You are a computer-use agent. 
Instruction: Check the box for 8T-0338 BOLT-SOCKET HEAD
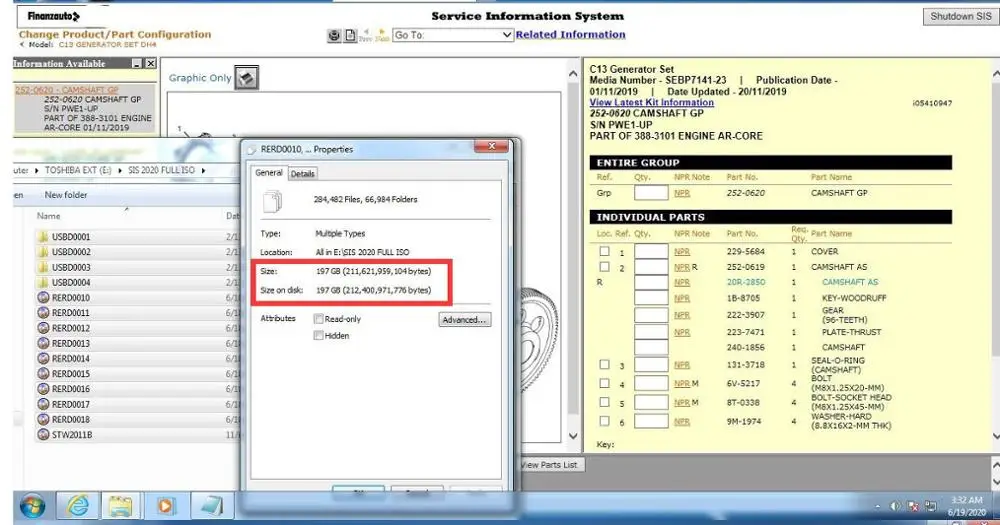[604, 403]
